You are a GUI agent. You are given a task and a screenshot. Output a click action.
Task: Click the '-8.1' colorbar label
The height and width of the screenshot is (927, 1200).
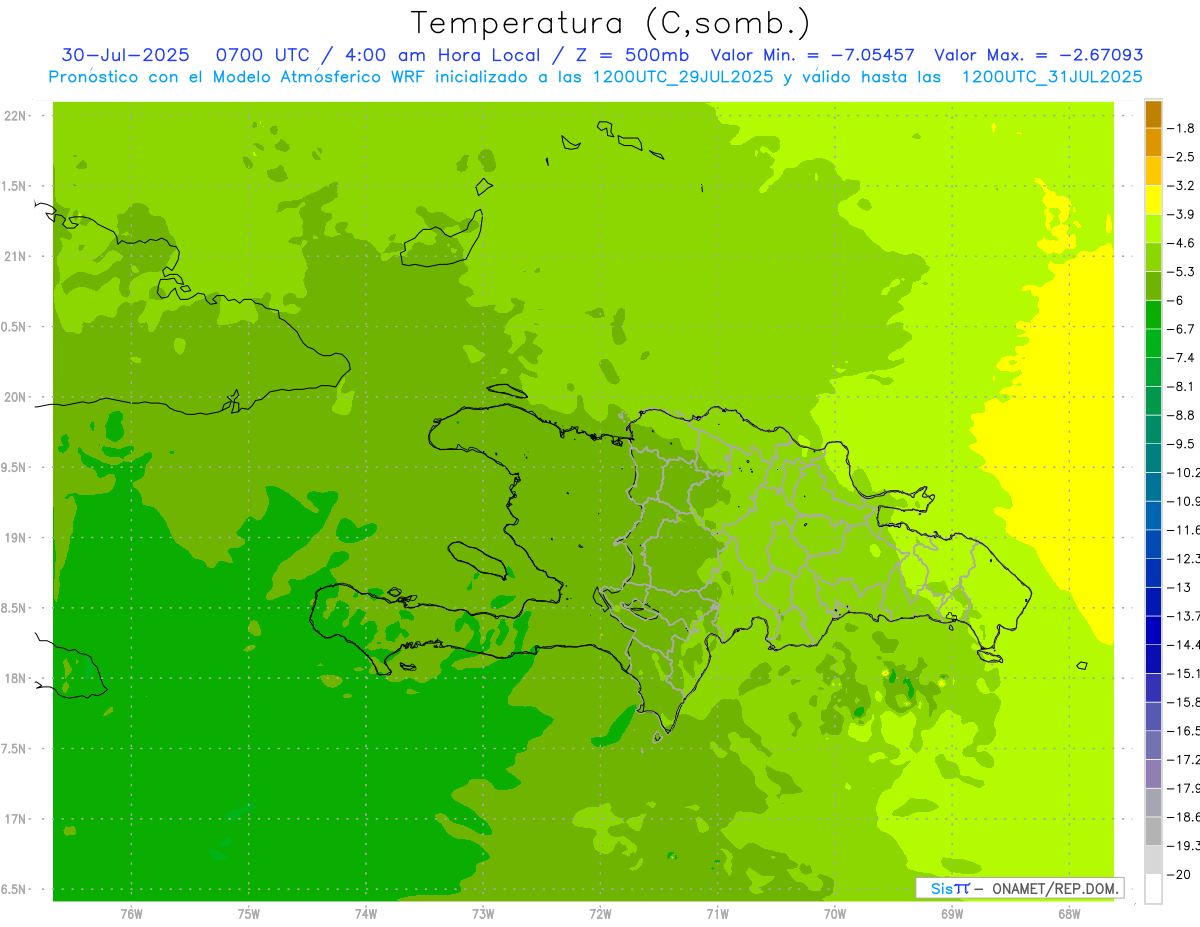pyautogui.click(x=1182, y=386)
